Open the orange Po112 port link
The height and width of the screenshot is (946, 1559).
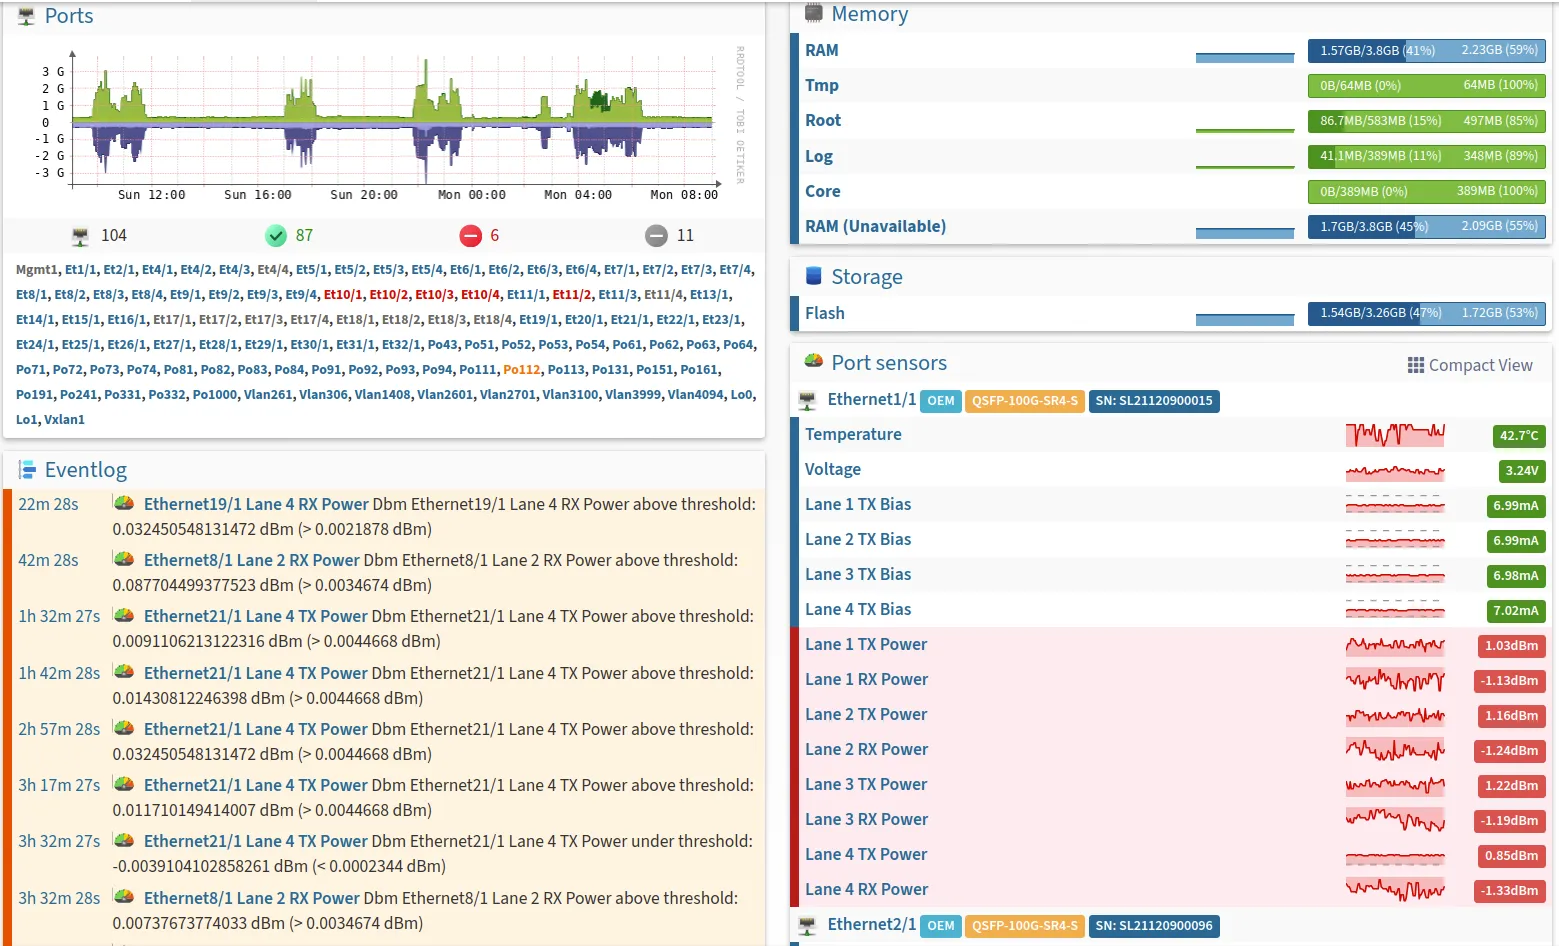click(x=521, y=370)
